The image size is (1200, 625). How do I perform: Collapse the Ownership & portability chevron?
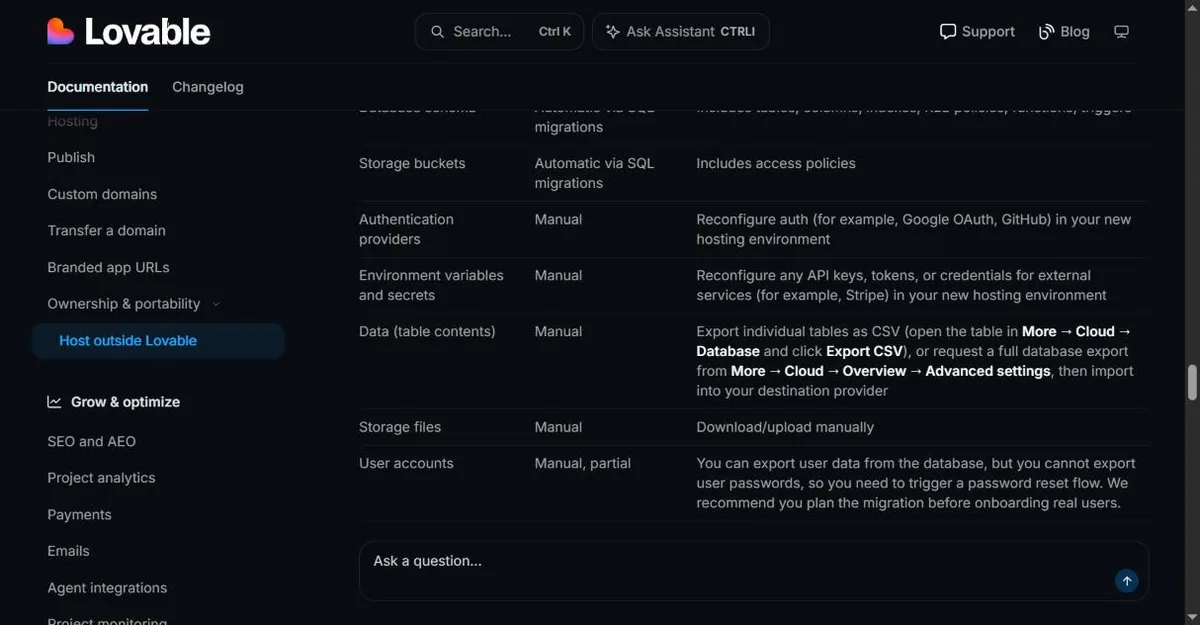[216, 304]
